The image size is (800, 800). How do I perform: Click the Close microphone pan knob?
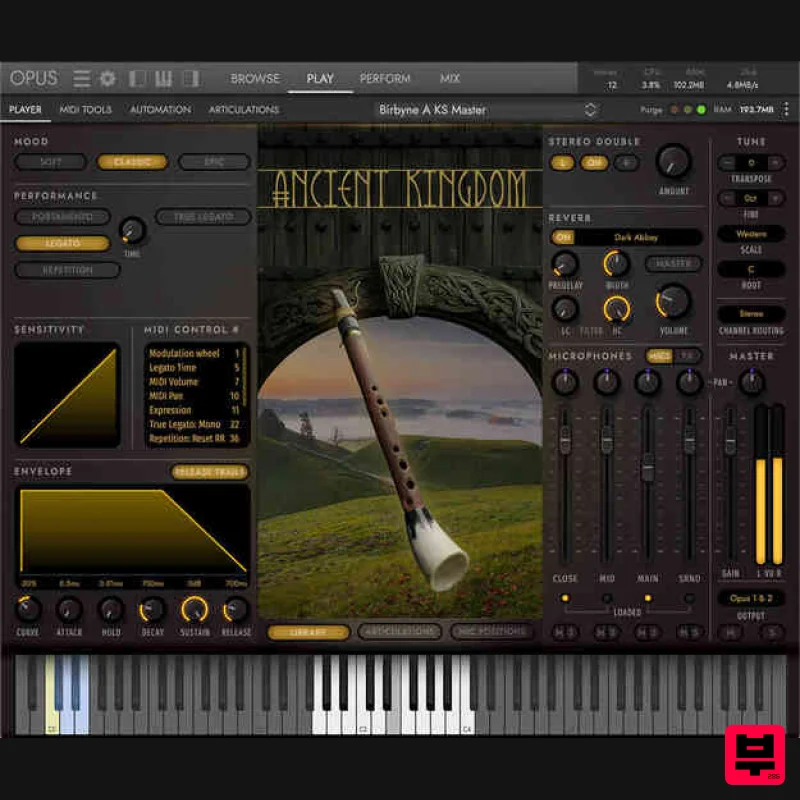click(x=565, y=383)
